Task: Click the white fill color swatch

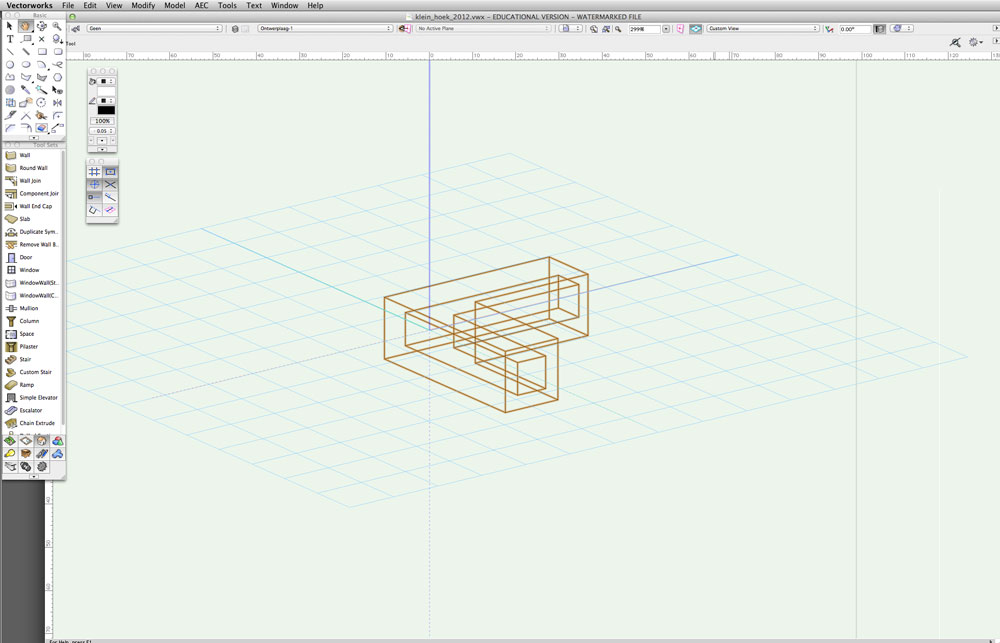Action: (106, 91)
